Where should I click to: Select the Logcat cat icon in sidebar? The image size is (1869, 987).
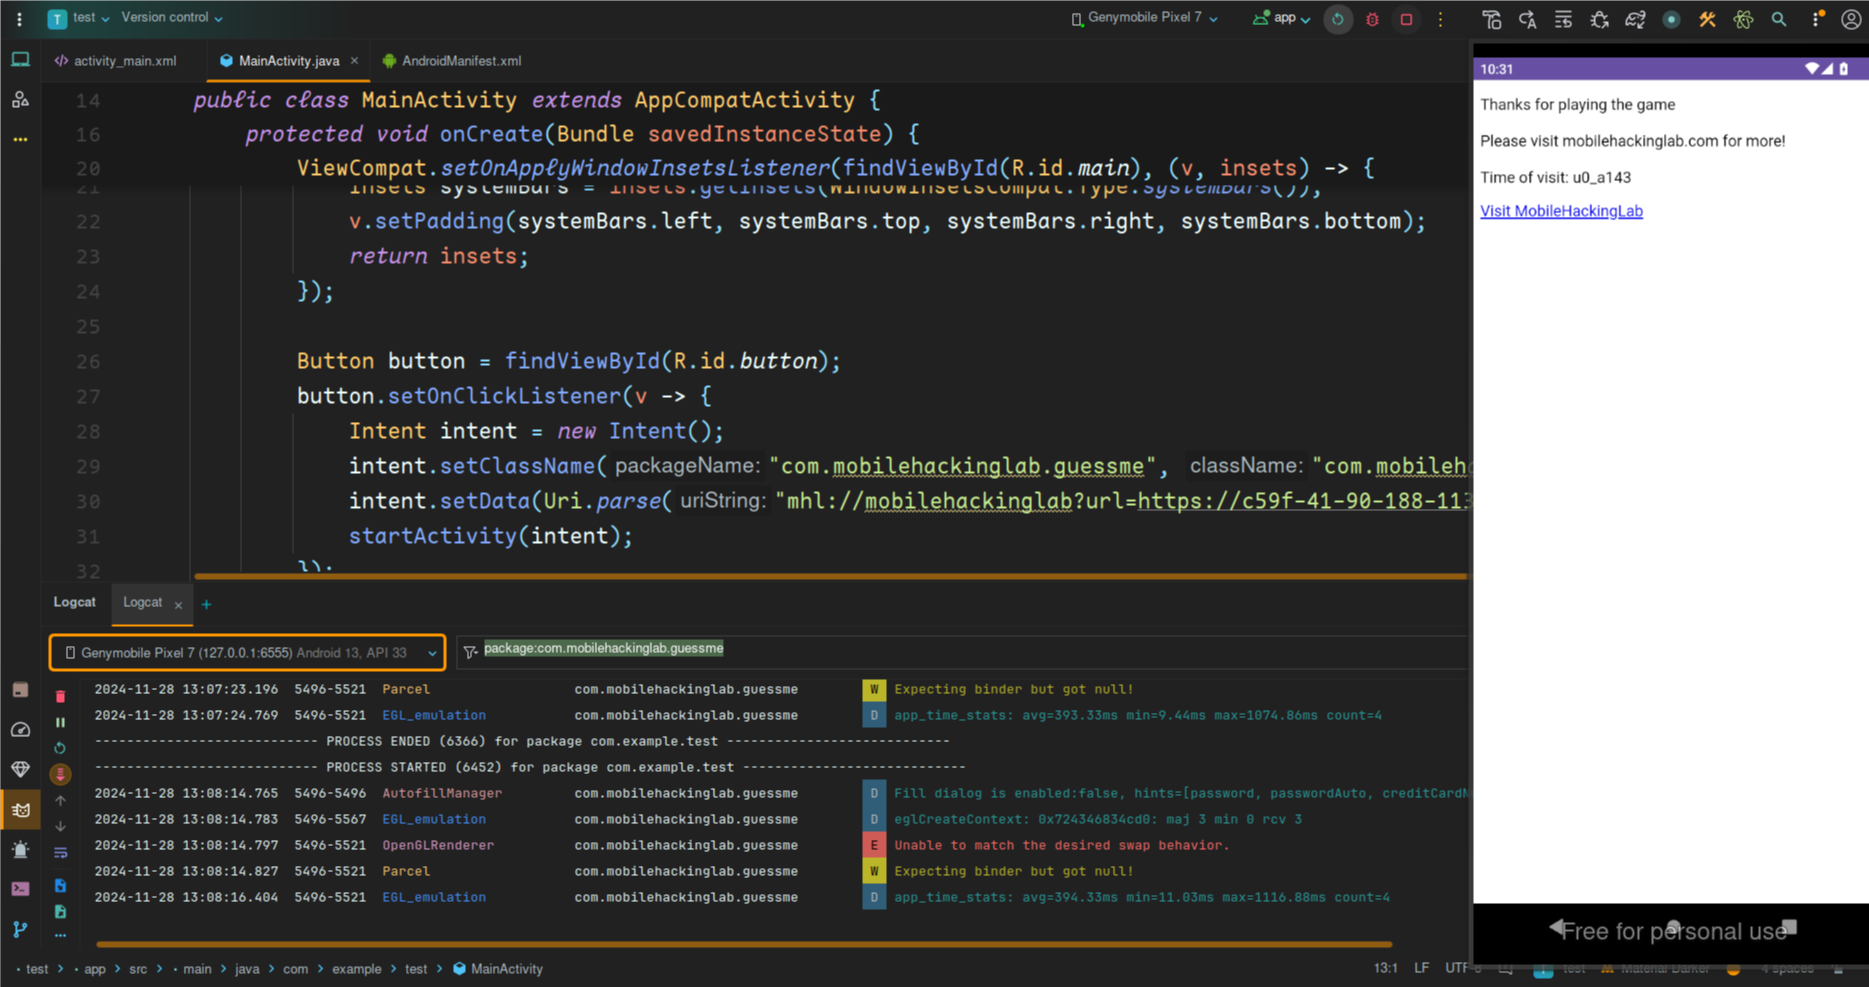(20, 810)
